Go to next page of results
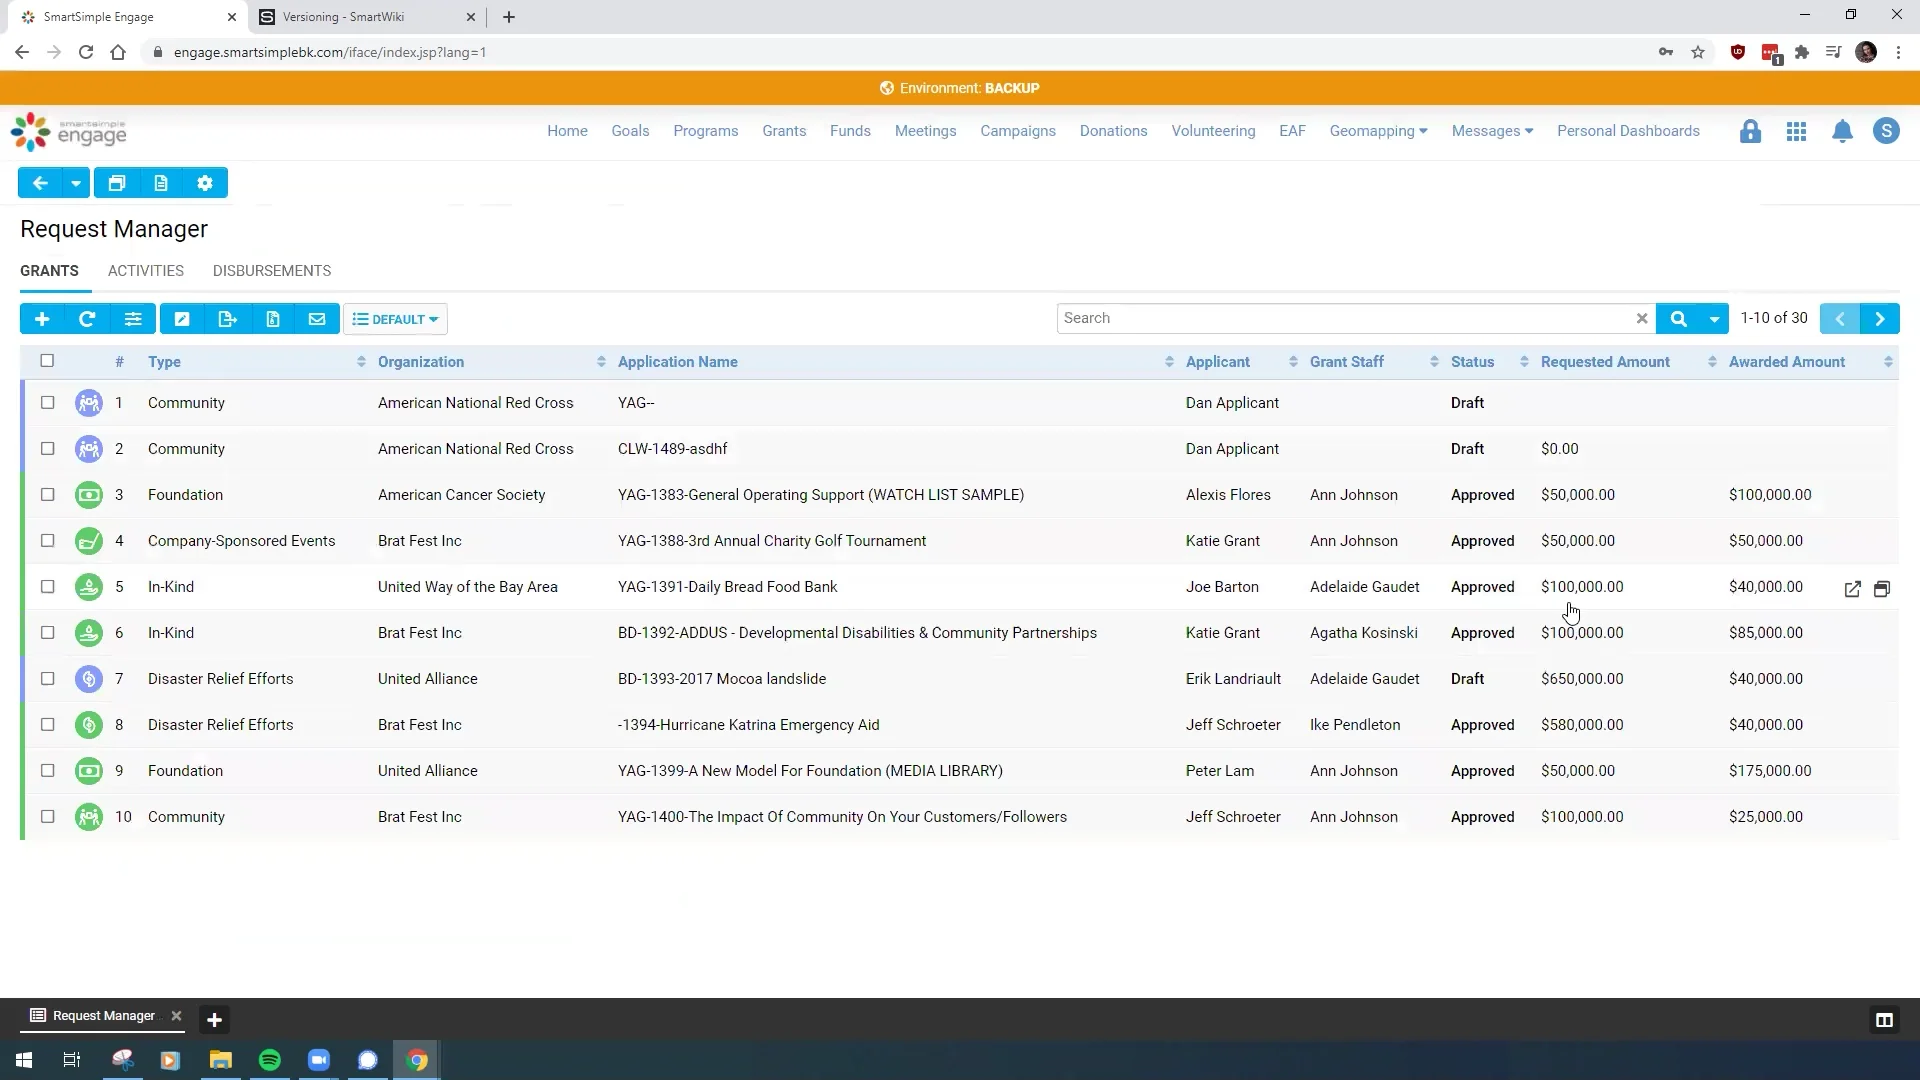 pos(1882,318)
